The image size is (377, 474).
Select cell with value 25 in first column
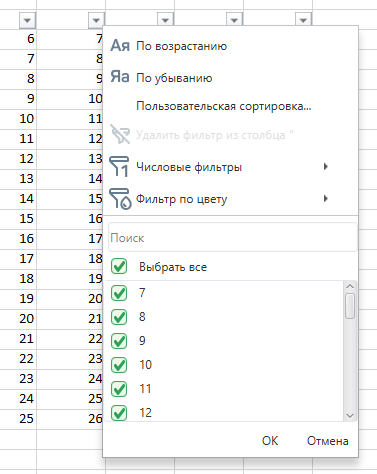pos(18,419)
